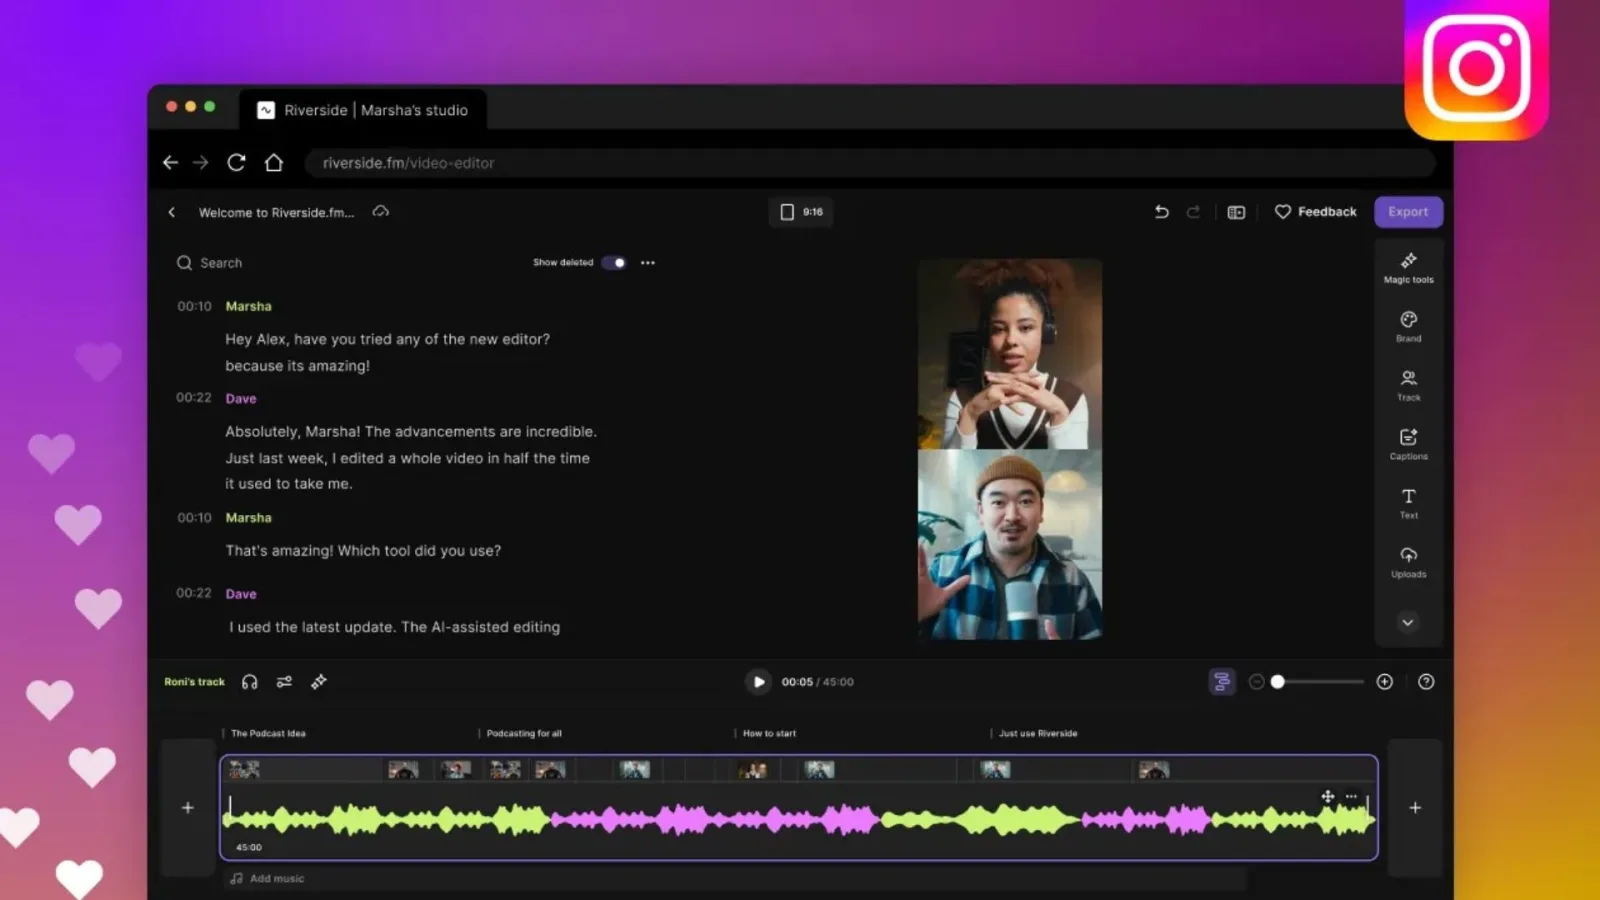
Task: Click speaker name Marsha at first 00:10
Action: (248, 306)
